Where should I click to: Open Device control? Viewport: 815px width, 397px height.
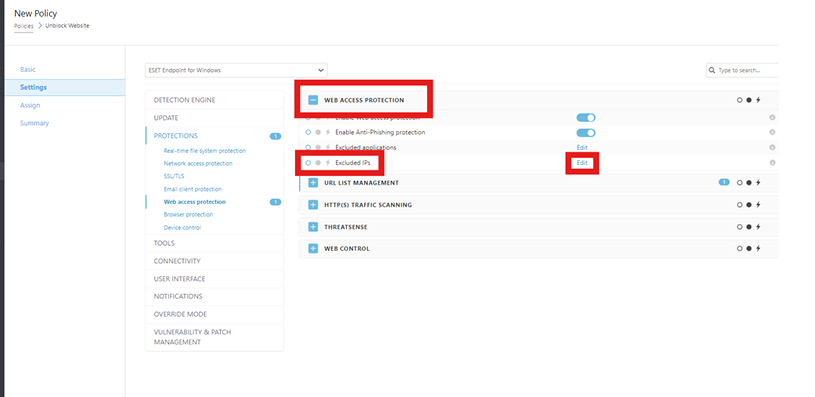[x=182, y=228]
